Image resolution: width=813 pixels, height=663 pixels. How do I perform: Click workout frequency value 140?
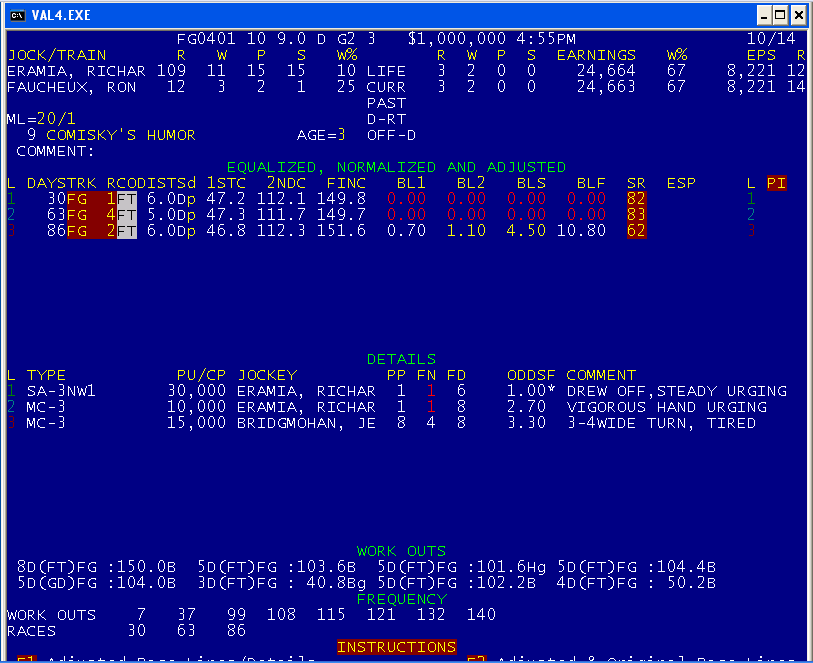(x=481, y=615)
